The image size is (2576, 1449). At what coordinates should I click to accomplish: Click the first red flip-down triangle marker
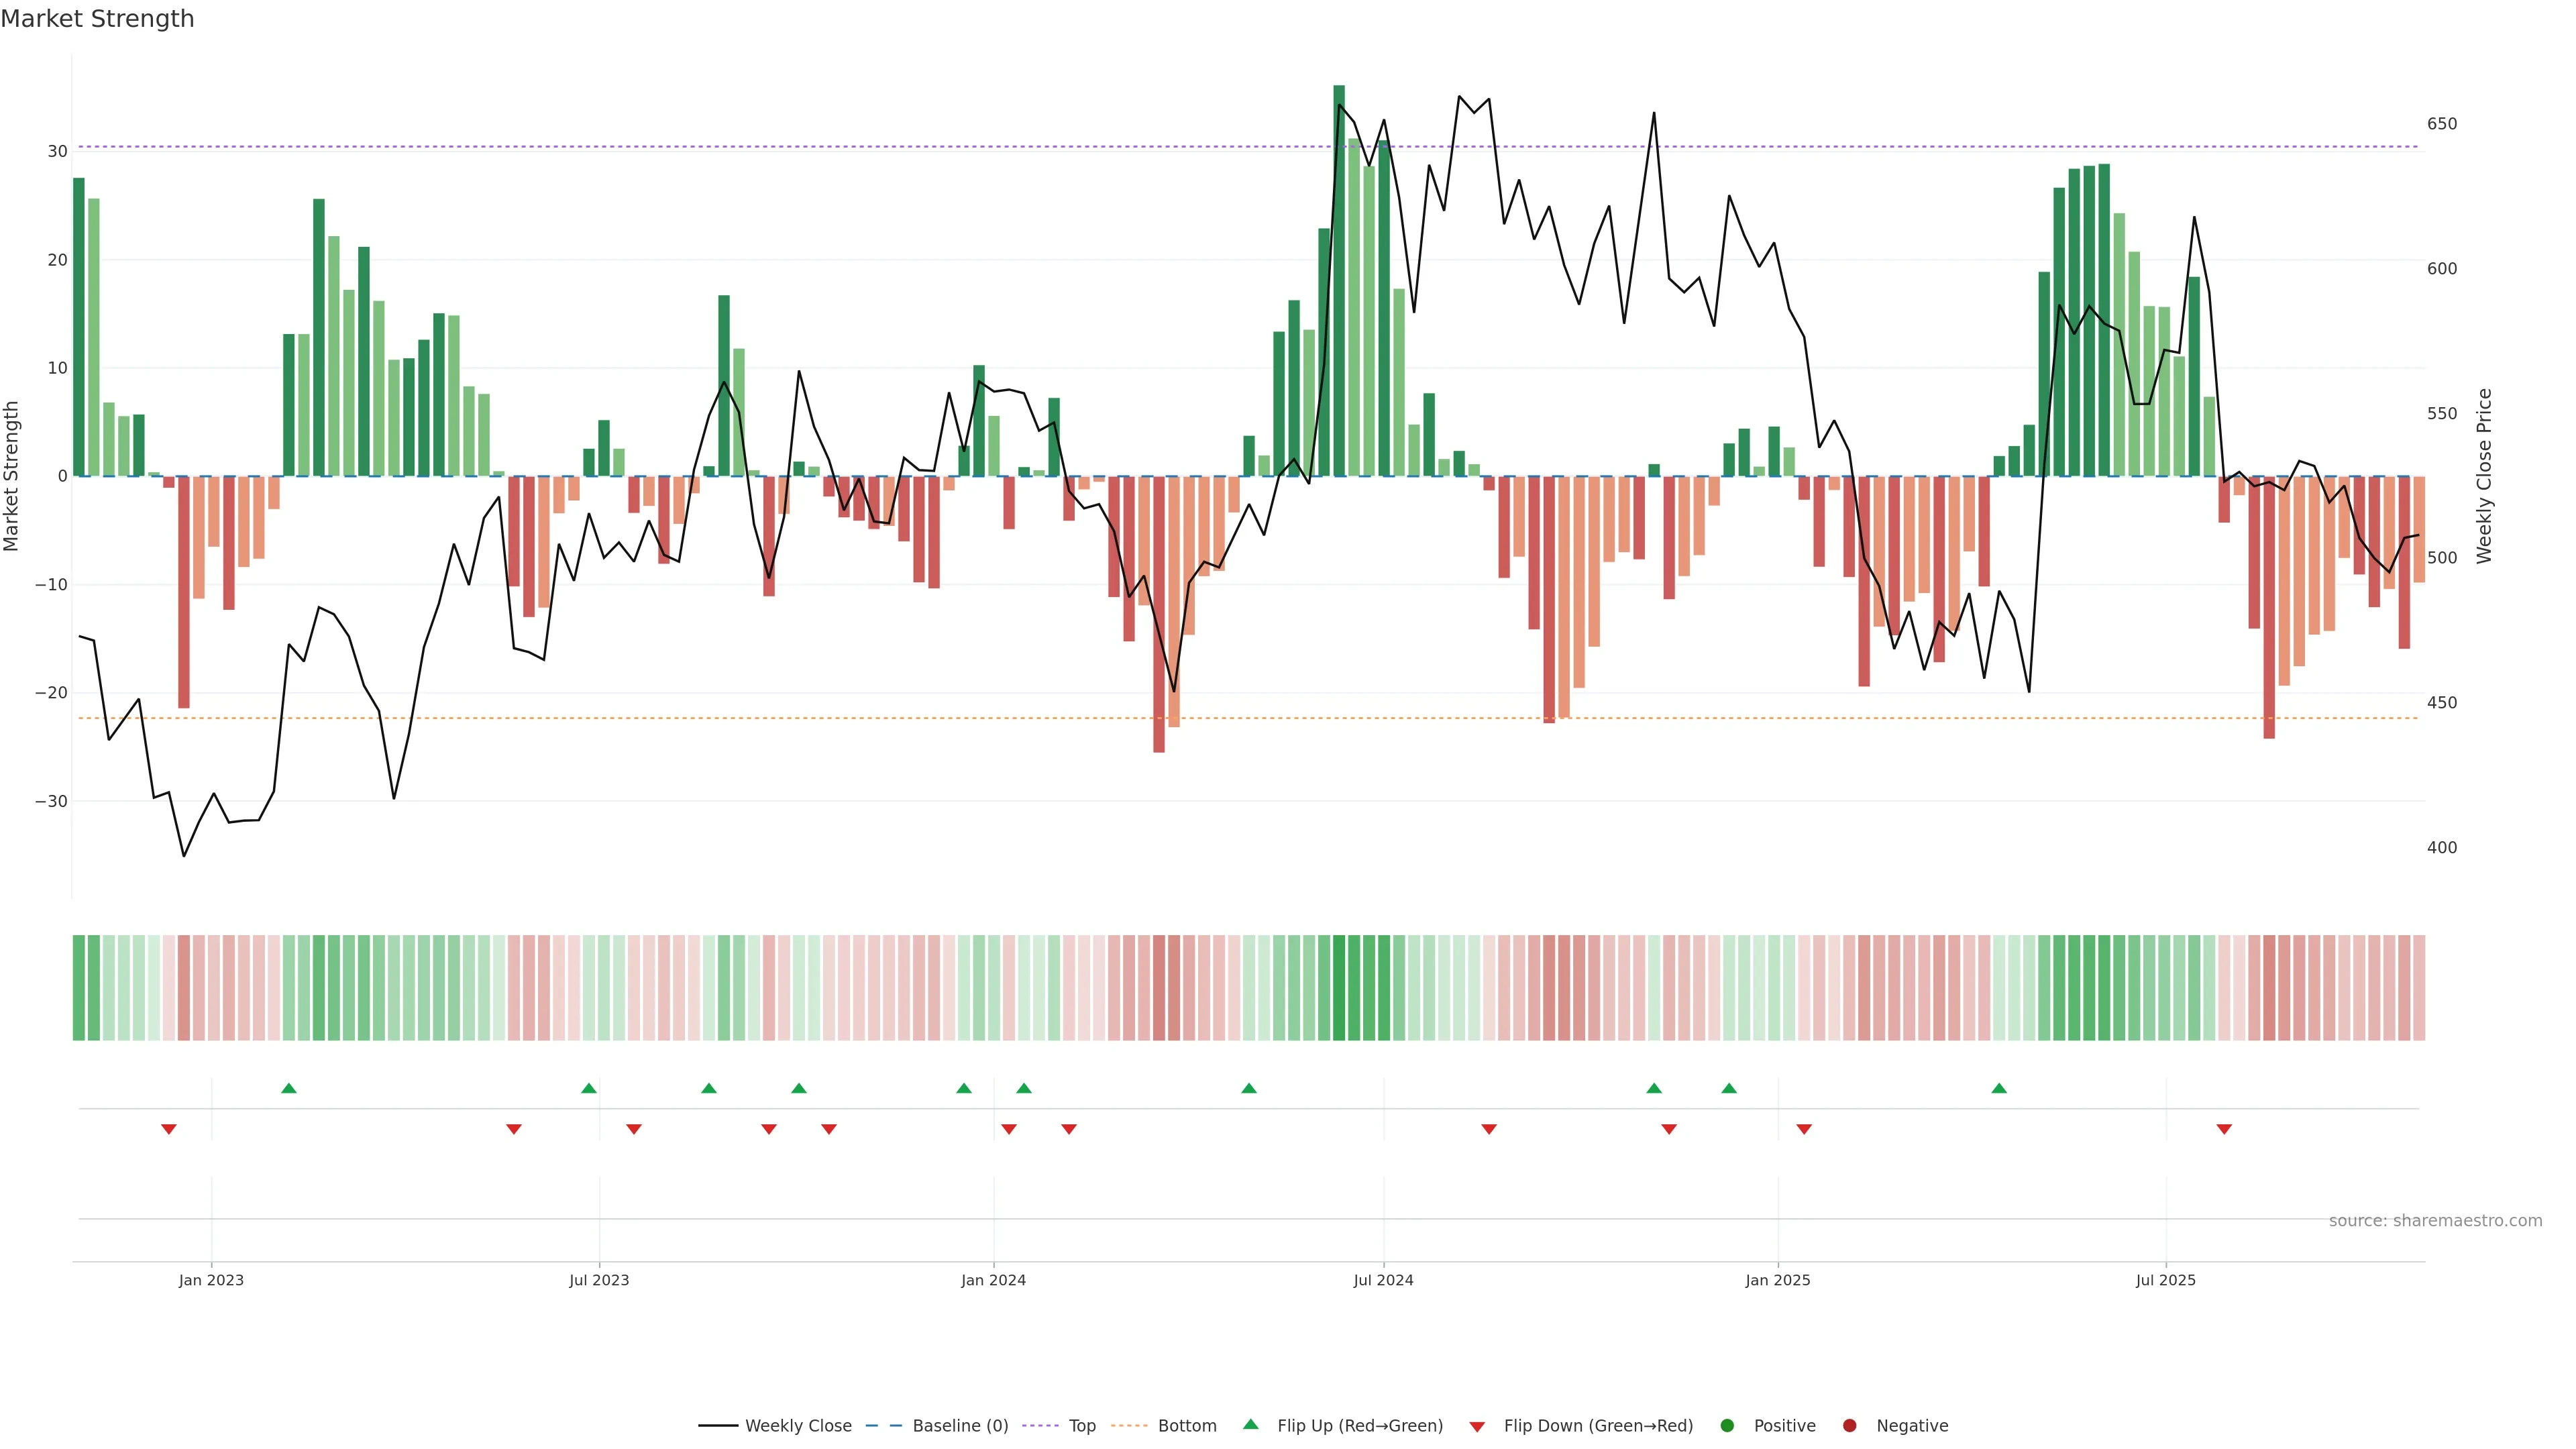[x=169, y=1129]
